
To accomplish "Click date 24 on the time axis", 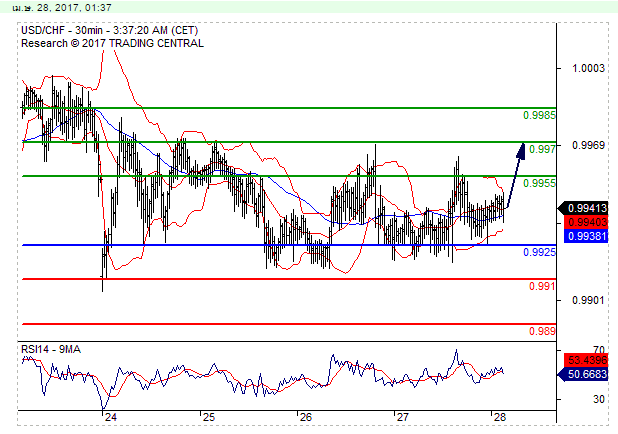I will coord(111,417).
